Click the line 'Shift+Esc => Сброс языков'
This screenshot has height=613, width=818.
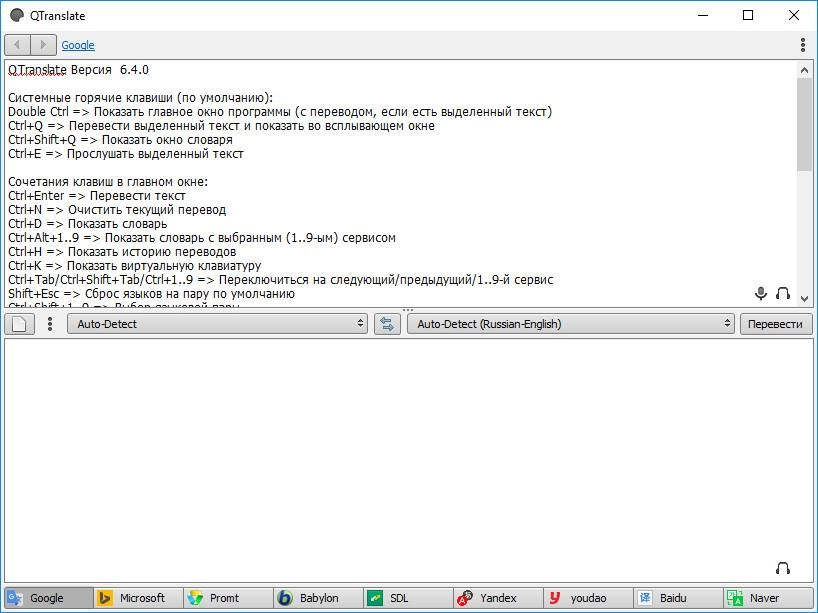click(x=151, y=294)
